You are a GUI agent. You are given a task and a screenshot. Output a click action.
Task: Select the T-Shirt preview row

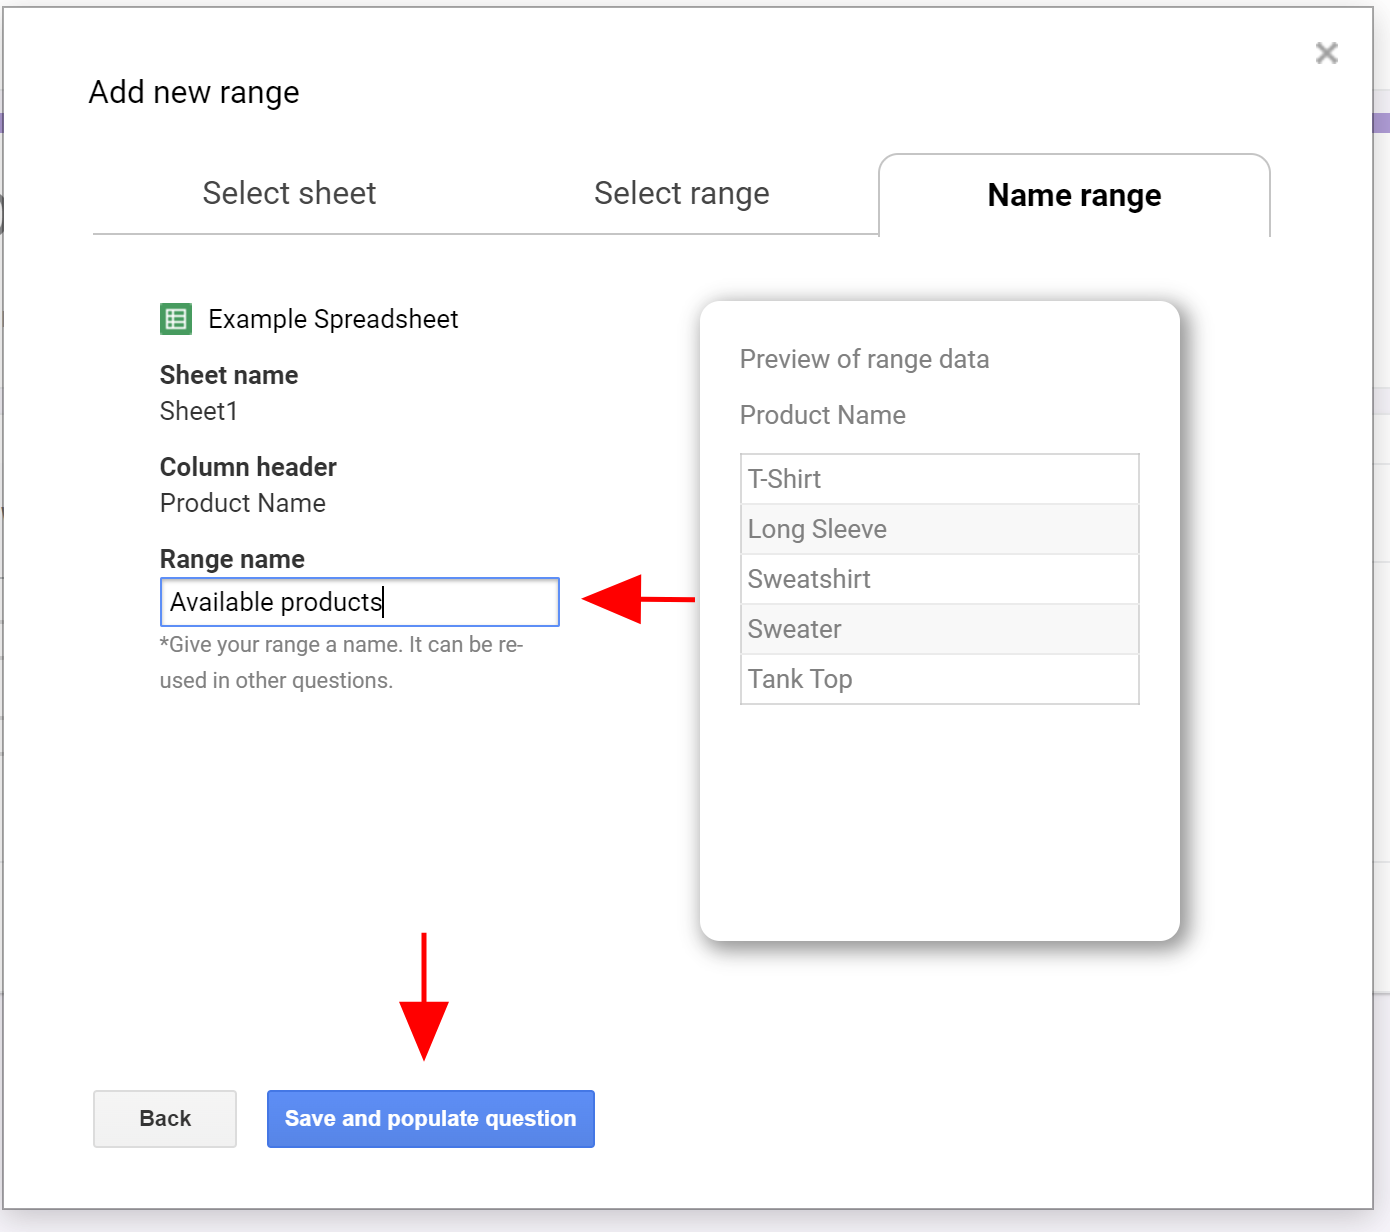click(939, 479)
